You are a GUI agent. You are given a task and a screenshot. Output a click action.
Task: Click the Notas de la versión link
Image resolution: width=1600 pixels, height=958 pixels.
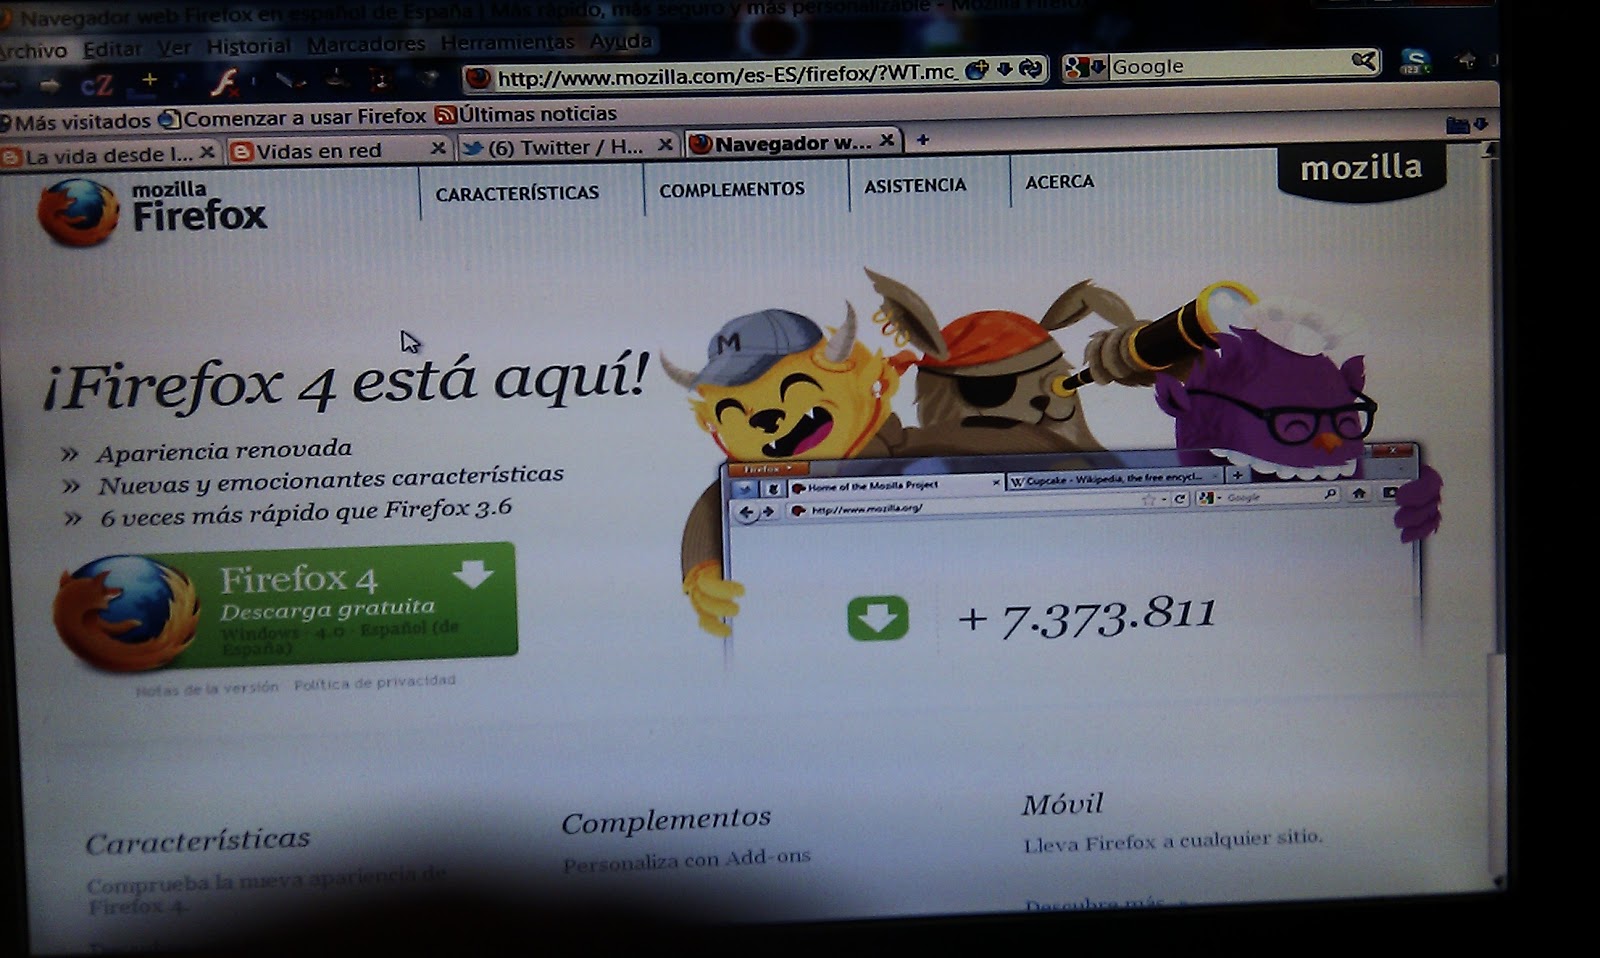coord(207,688)
